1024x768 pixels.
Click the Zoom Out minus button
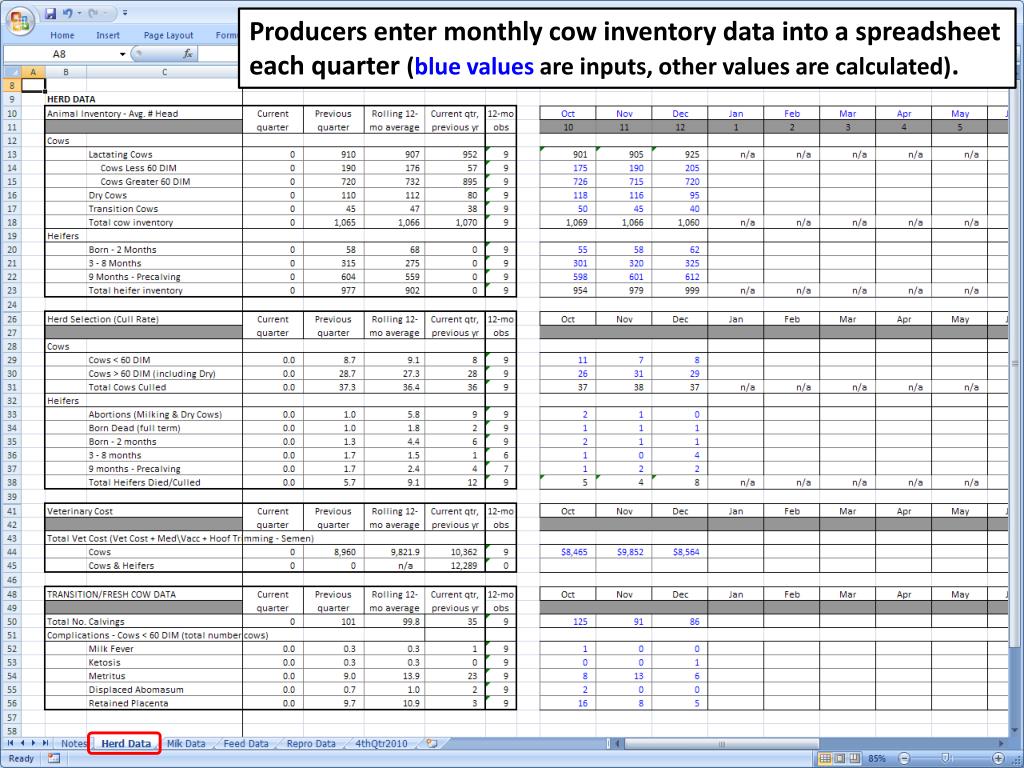pos(904,758)
